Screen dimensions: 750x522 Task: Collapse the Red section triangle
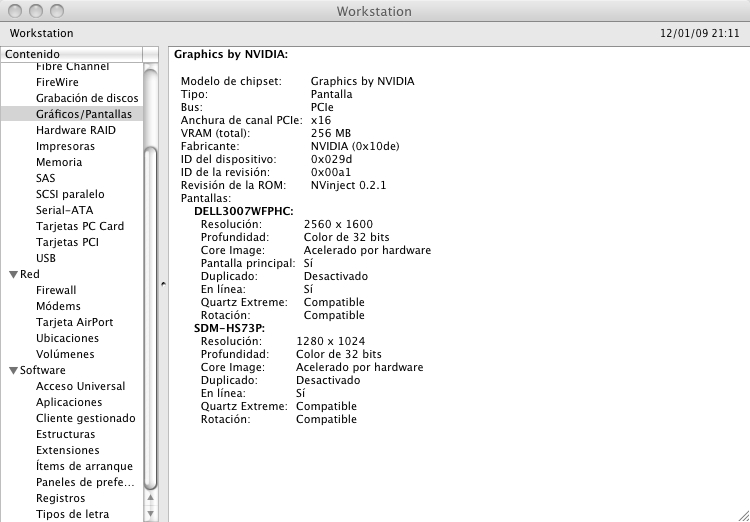tap(13, 275)
